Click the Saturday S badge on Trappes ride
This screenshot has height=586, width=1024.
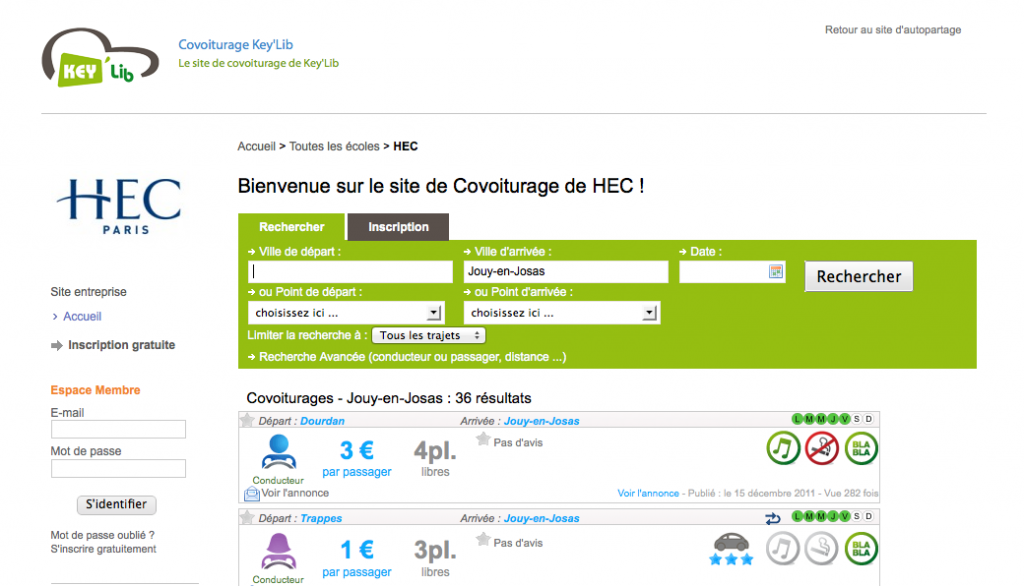(x=857, y=516)
